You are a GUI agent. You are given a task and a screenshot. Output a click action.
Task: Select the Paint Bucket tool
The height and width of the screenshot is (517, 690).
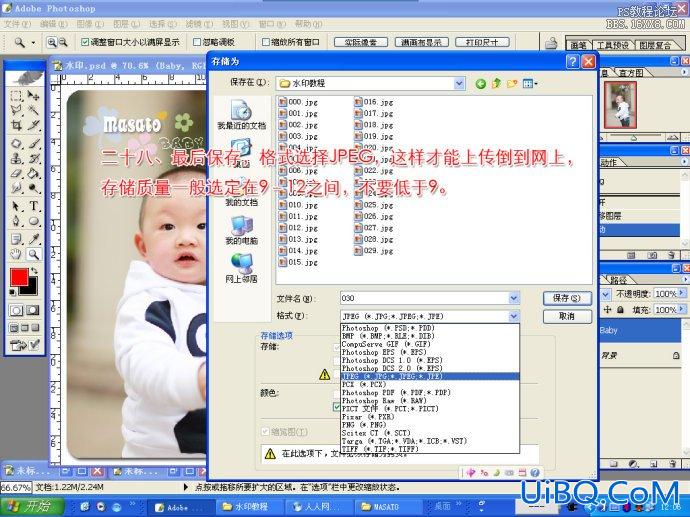coord(33,173)
